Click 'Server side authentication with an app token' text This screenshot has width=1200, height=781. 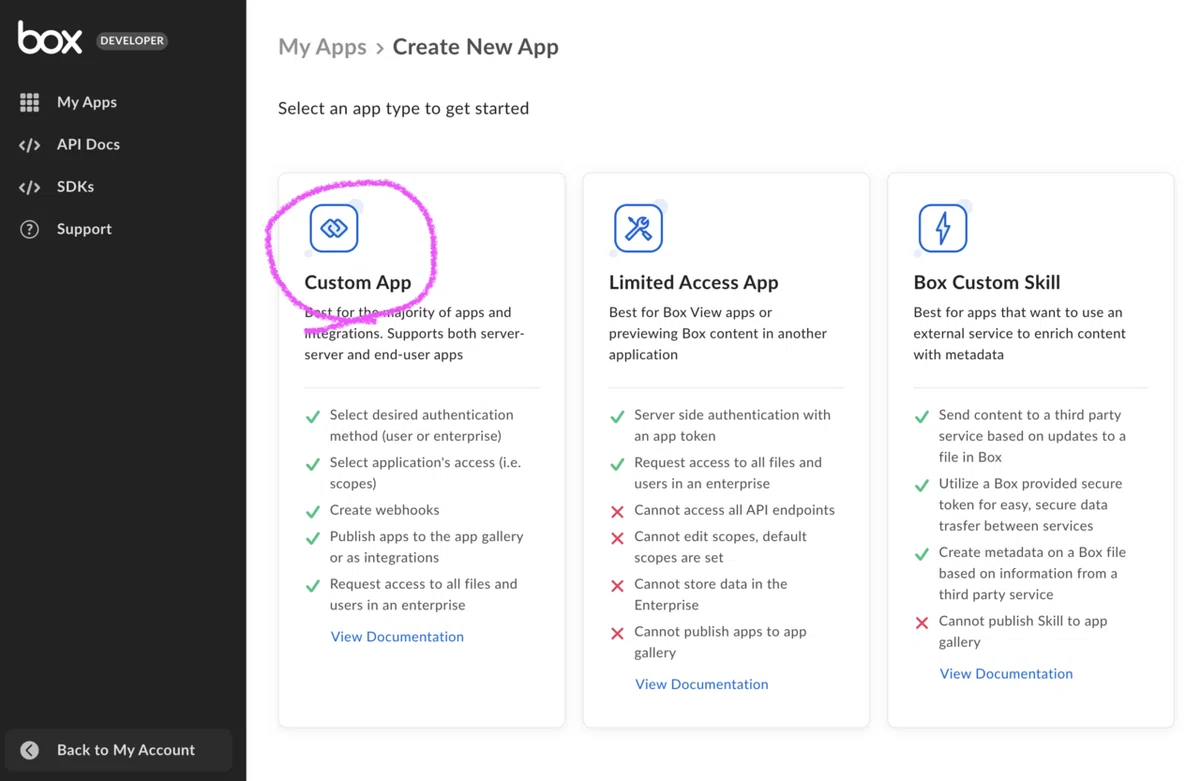point(733,425)
